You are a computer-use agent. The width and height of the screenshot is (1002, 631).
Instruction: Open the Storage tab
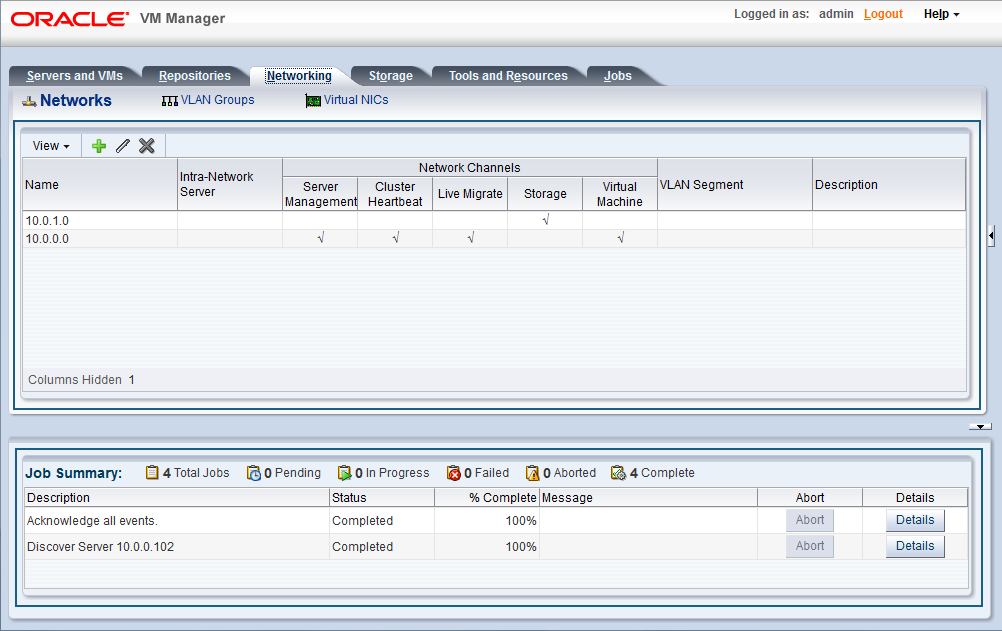390,75
